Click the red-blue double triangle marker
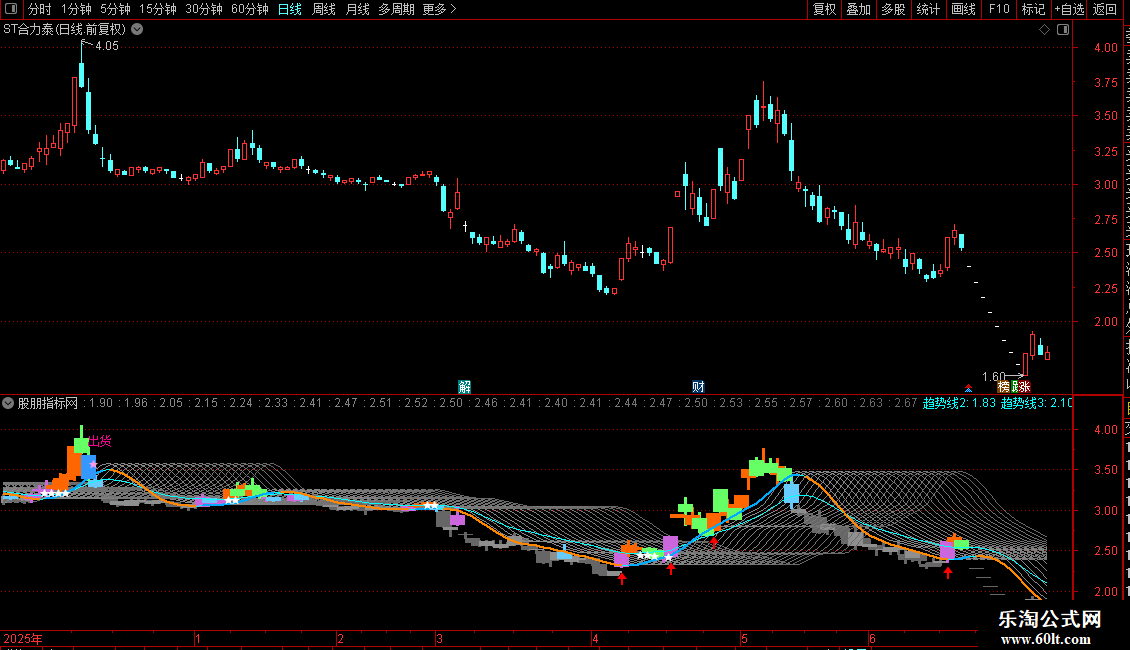Screen dimensions: 1130x650 tap(968, 388)
